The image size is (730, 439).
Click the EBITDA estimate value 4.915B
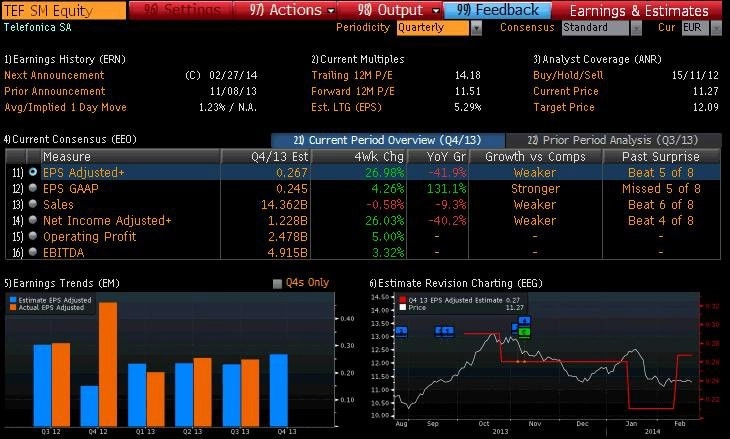pyautogui.click(x=288, y=252)
